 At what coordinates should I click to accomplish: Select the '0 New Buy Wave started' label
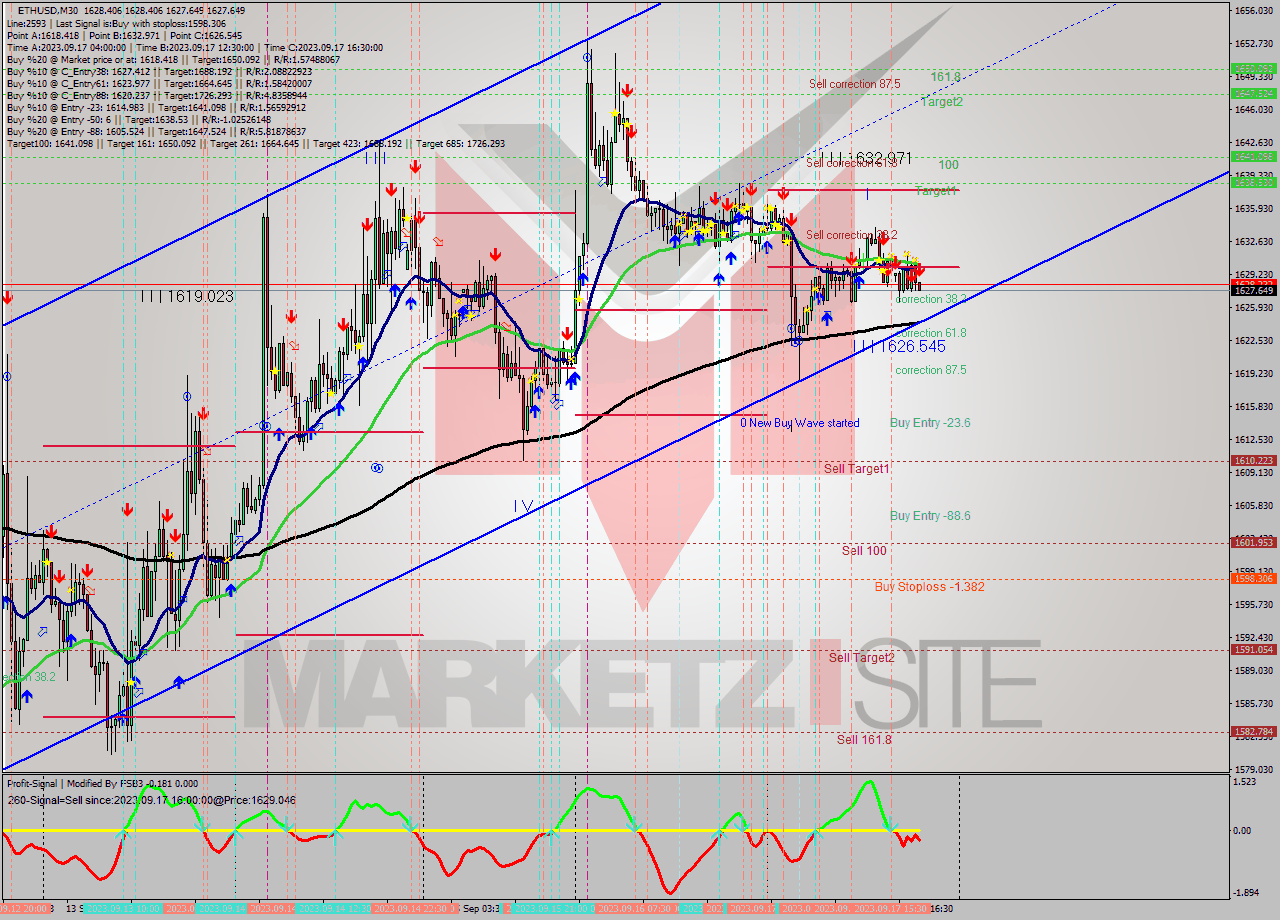tap(799, 423)
